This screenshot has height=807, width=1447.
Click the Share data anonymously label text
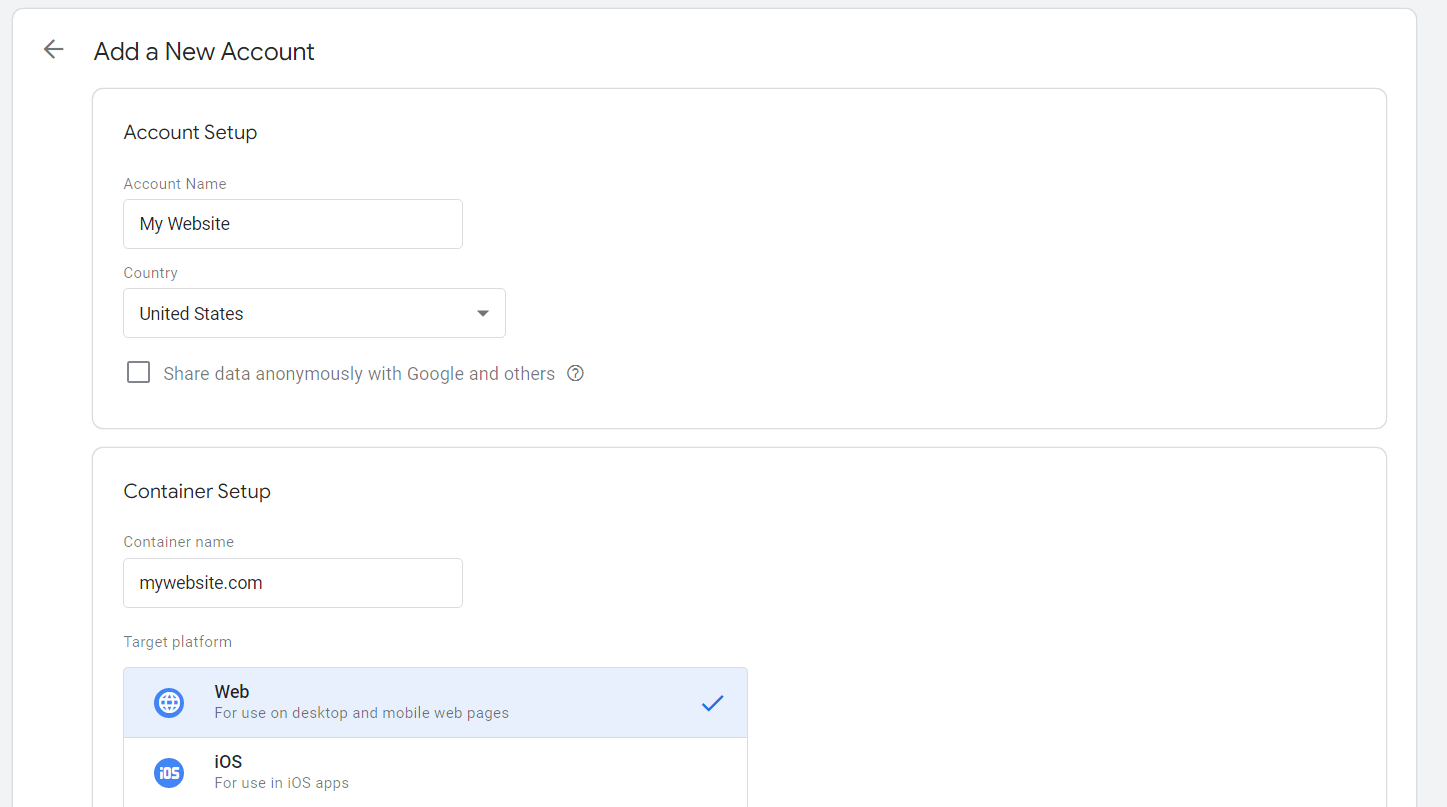tap(360, 372)
